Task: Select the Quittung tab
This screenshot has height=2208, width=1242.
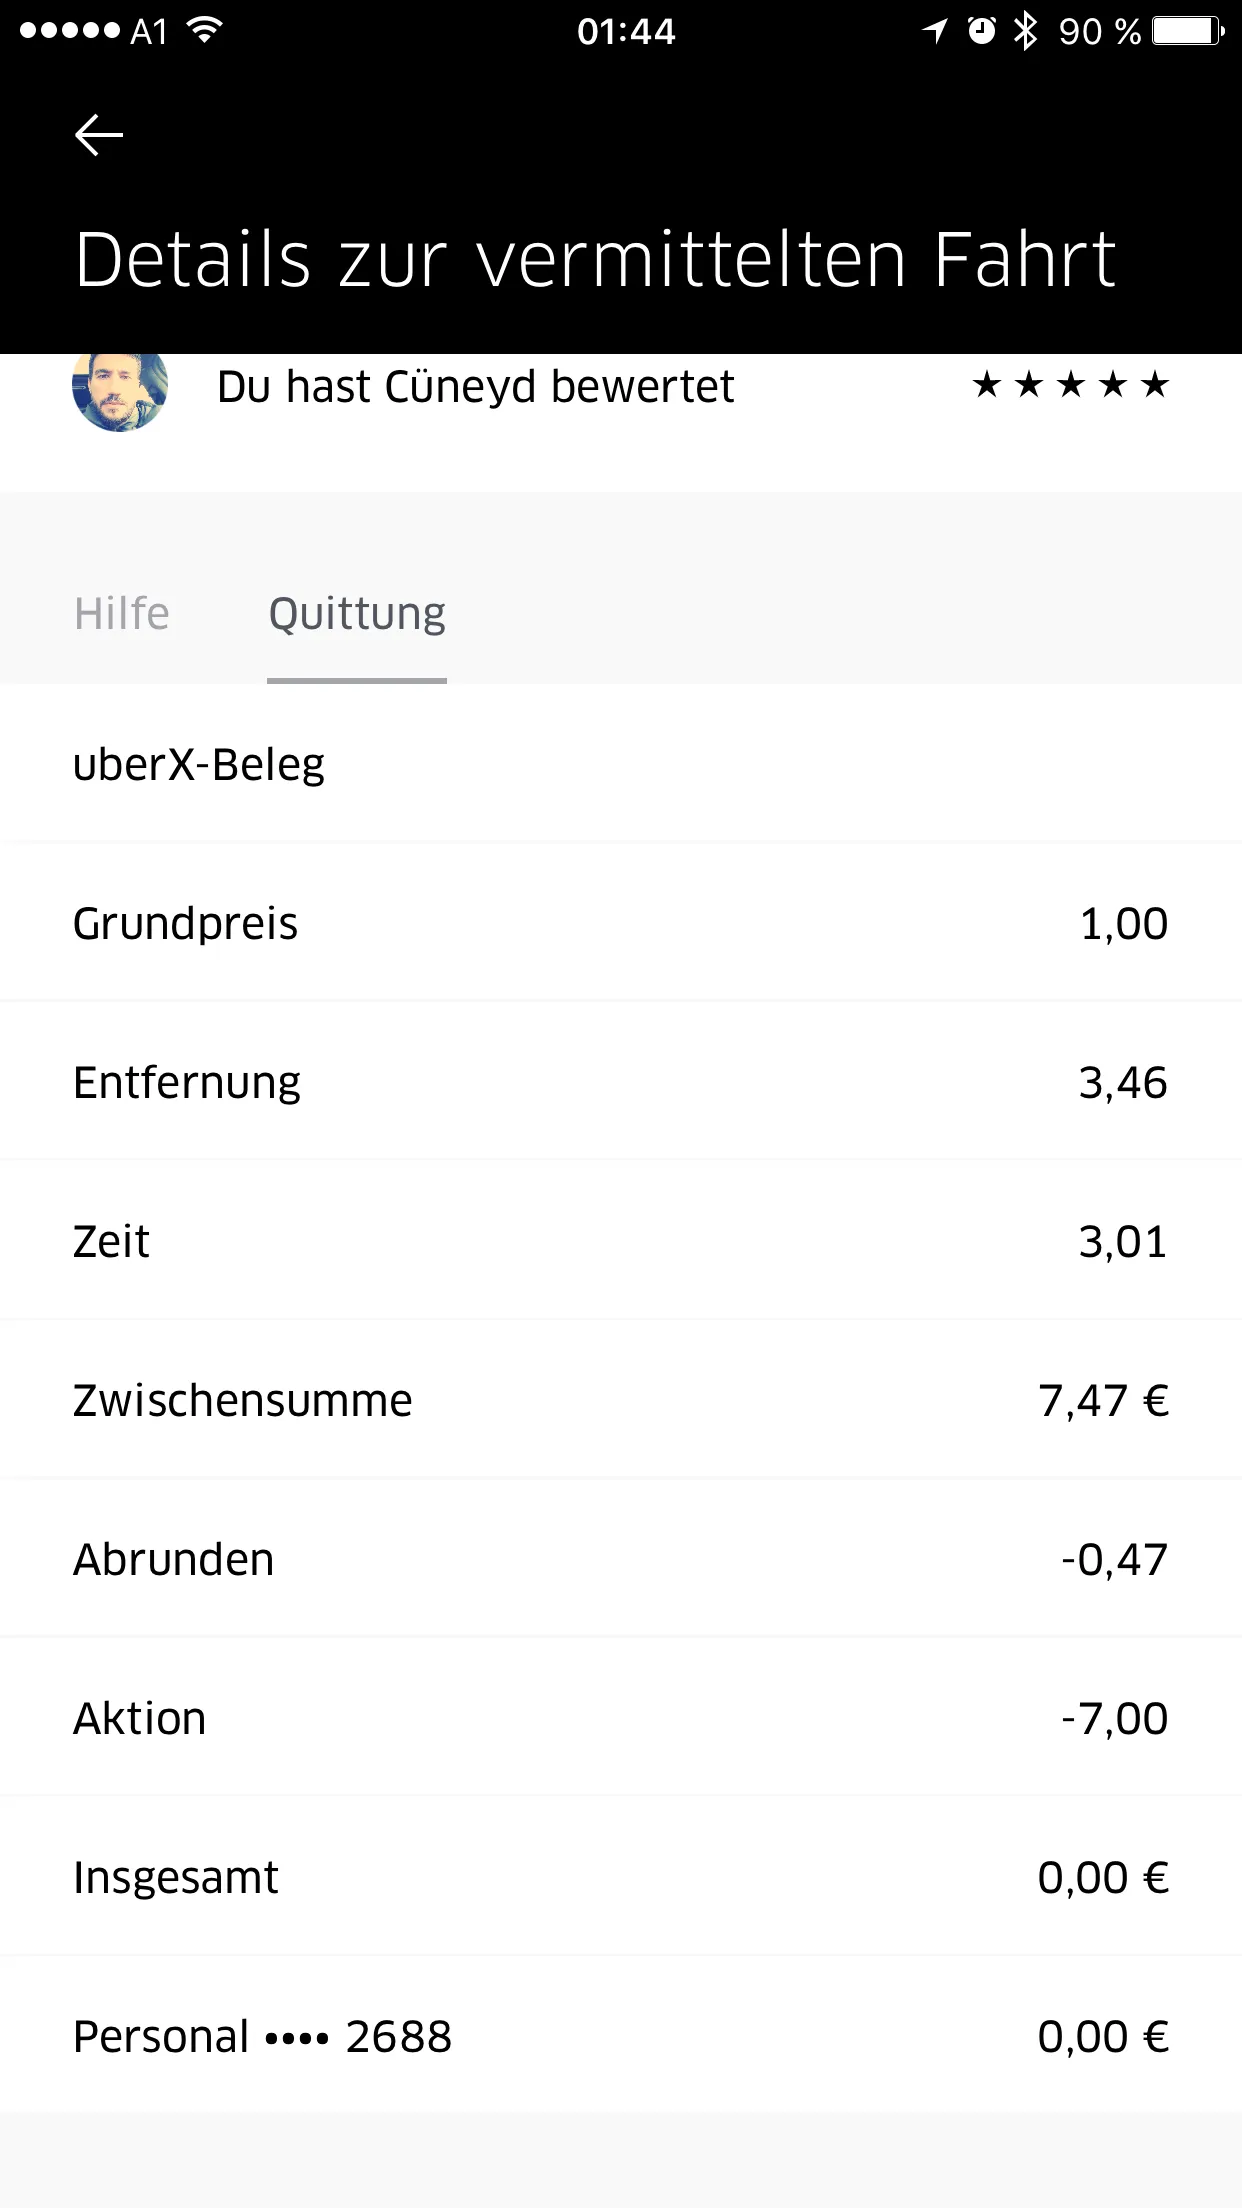Action: pos(357,613)
